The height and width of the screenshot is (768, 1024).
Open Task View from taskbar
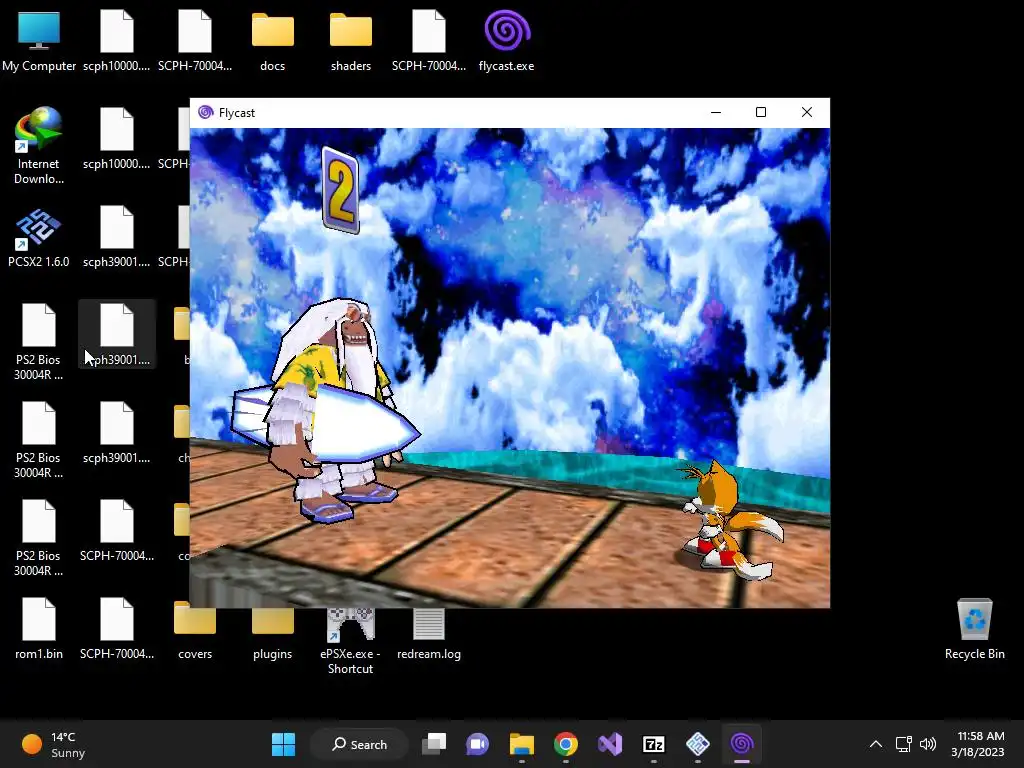coord(434,744)
